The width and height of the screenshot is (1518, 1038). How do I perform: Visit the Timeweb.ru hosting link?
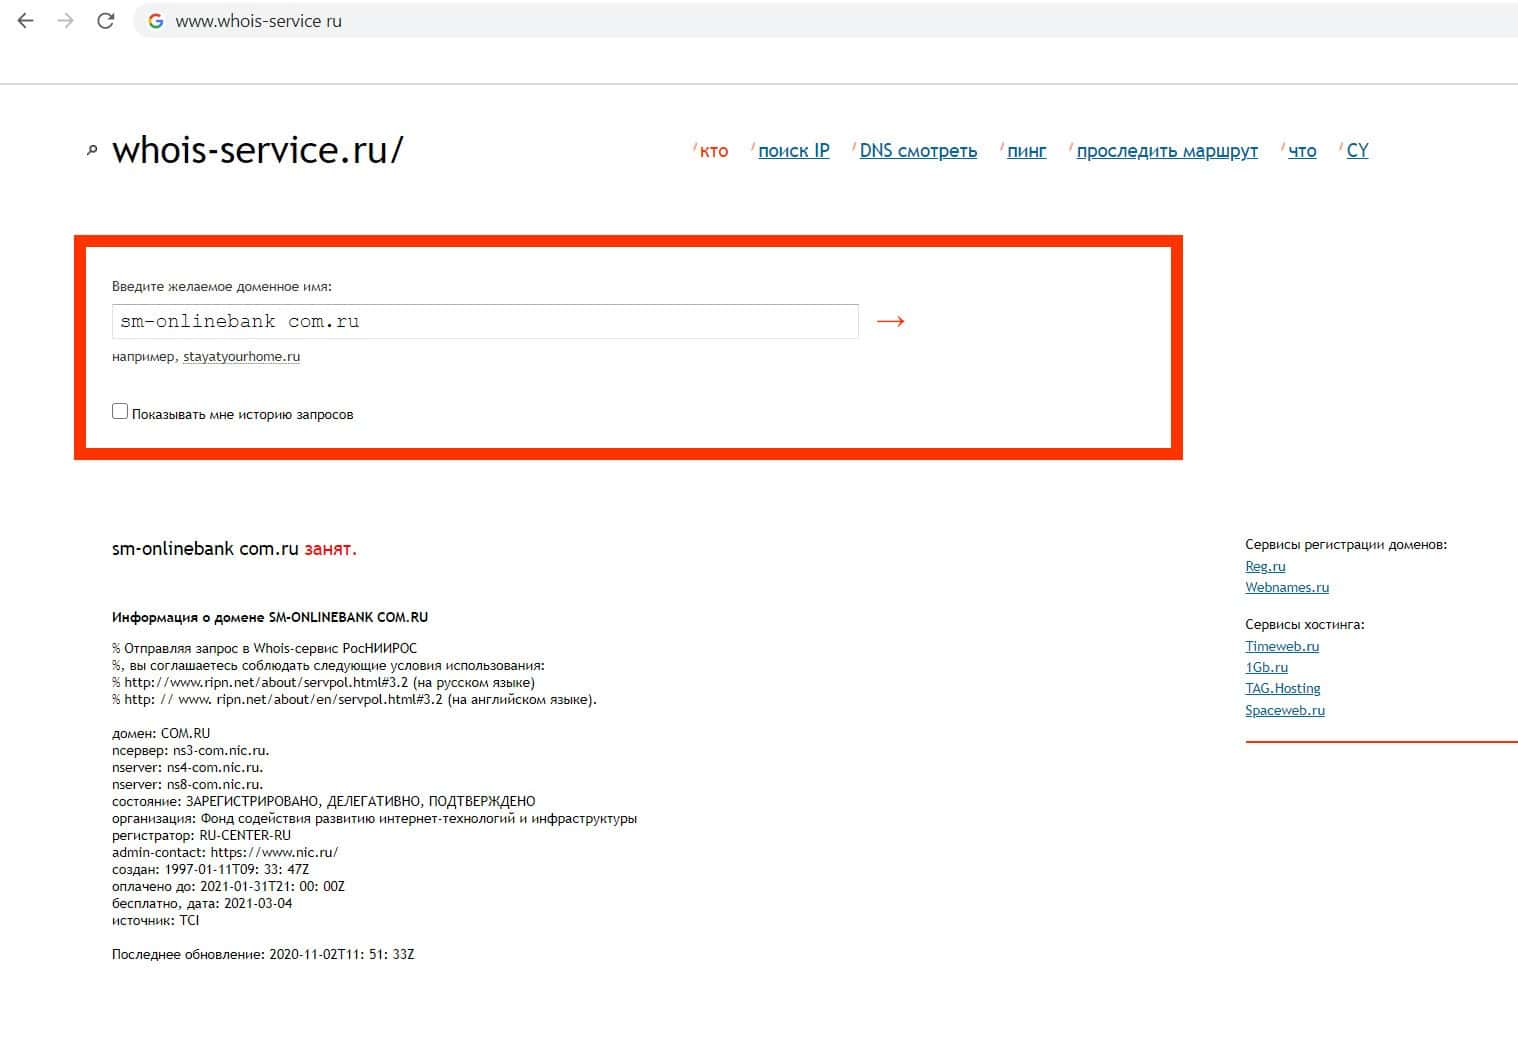tap(1282, 646)
